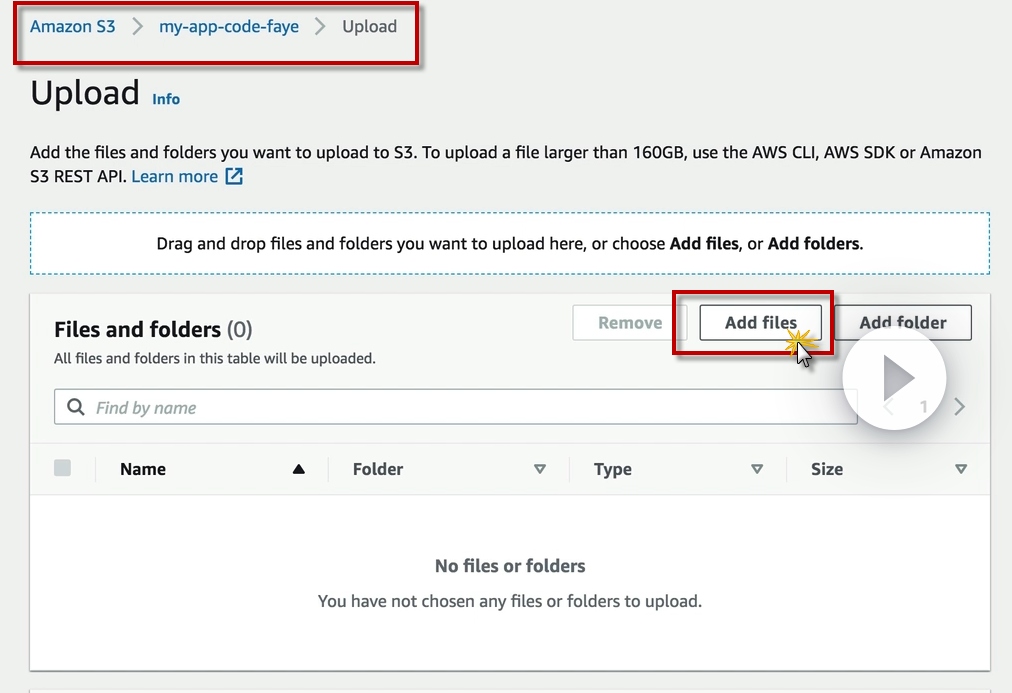The height and width of the screenshot is (693, 1012).
Task: Click the search magnifier icon
Action: pos(75,407)
